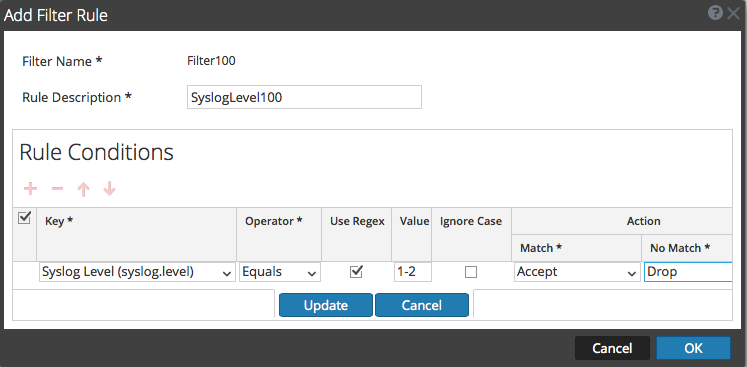Screen dimensions: 747x367
Task: Open the Equals operator dropdown
Action: point(280,272)
